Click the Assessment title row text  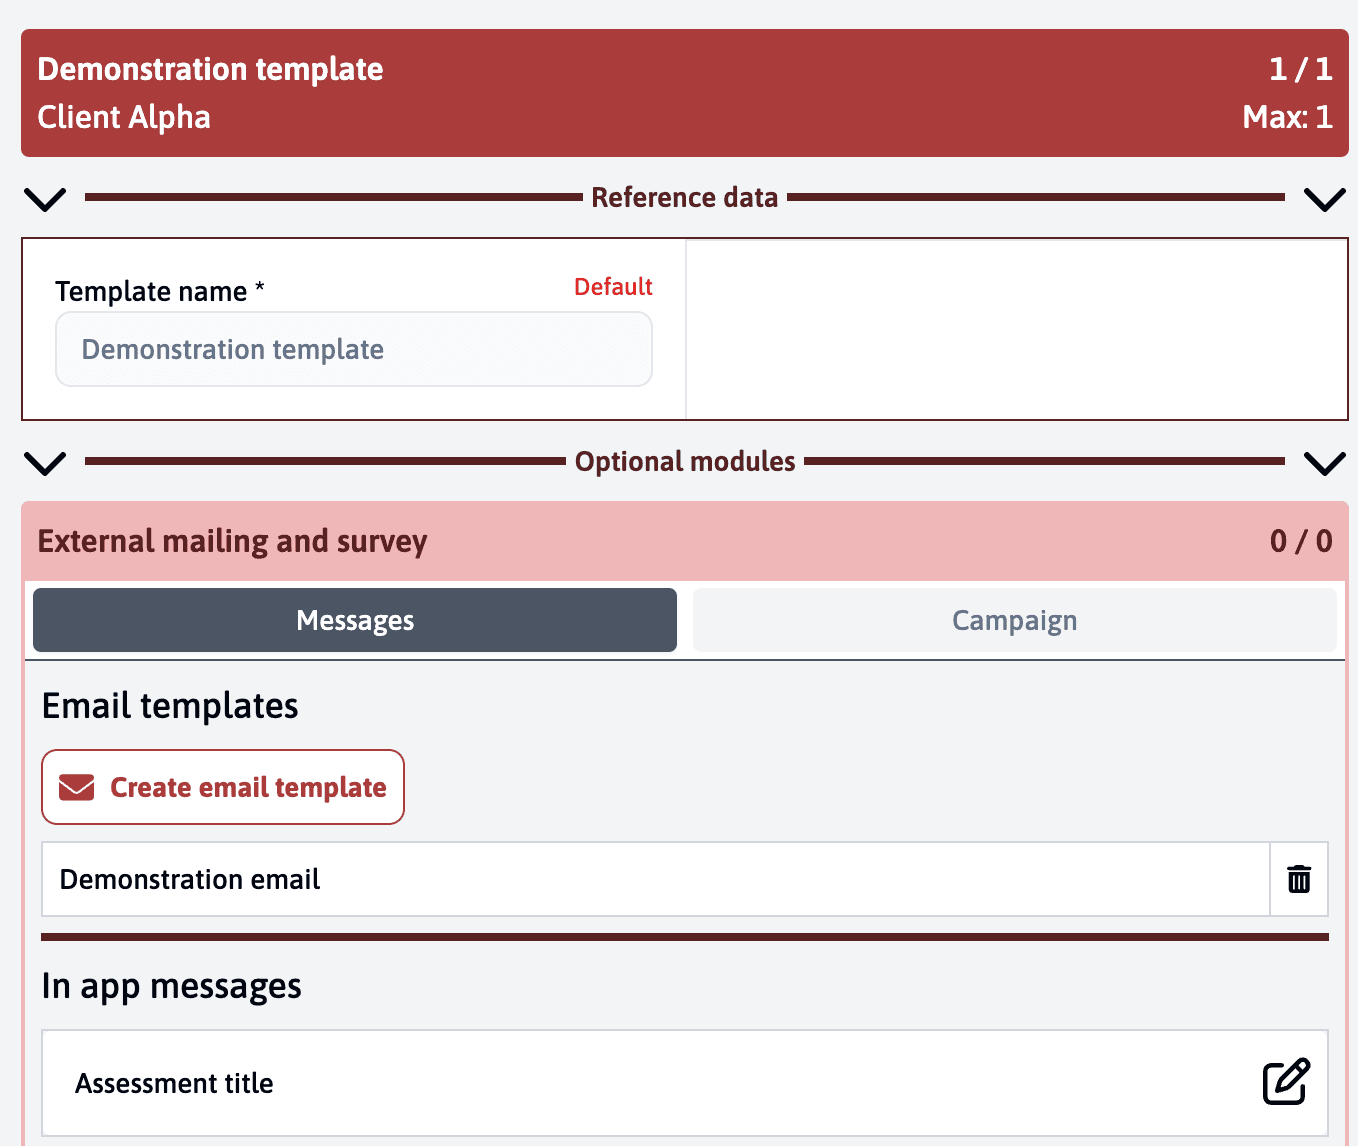(174, 1083)
